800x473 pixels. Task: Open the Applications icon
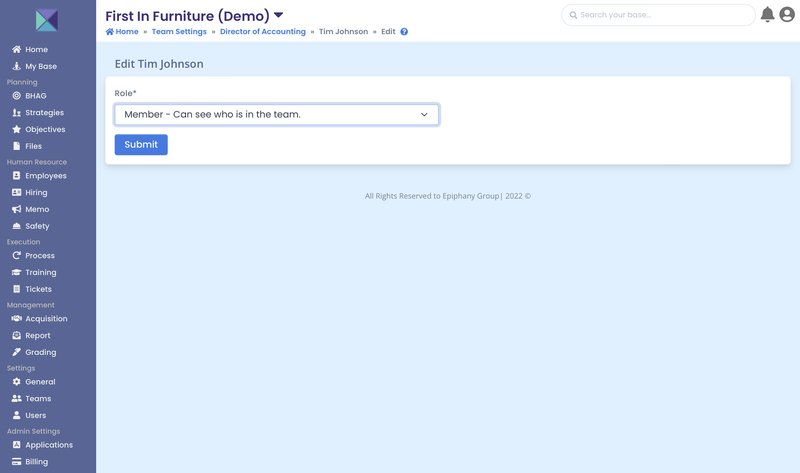[x=16, y=444]
